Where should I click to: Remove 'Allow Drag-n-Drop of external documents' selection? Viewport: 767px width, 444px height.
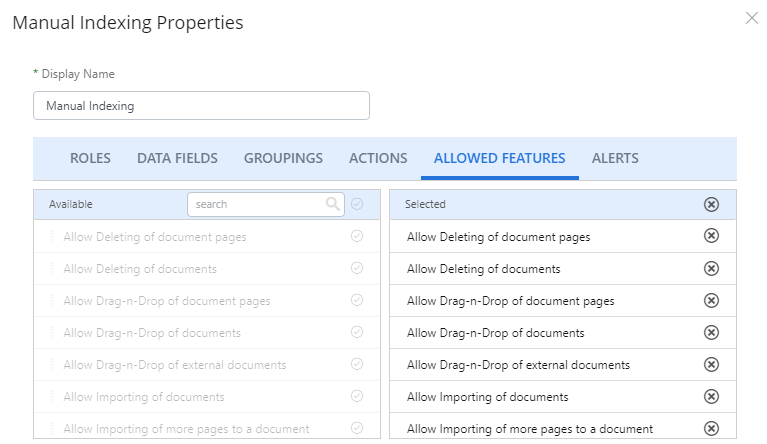(711, 364)
